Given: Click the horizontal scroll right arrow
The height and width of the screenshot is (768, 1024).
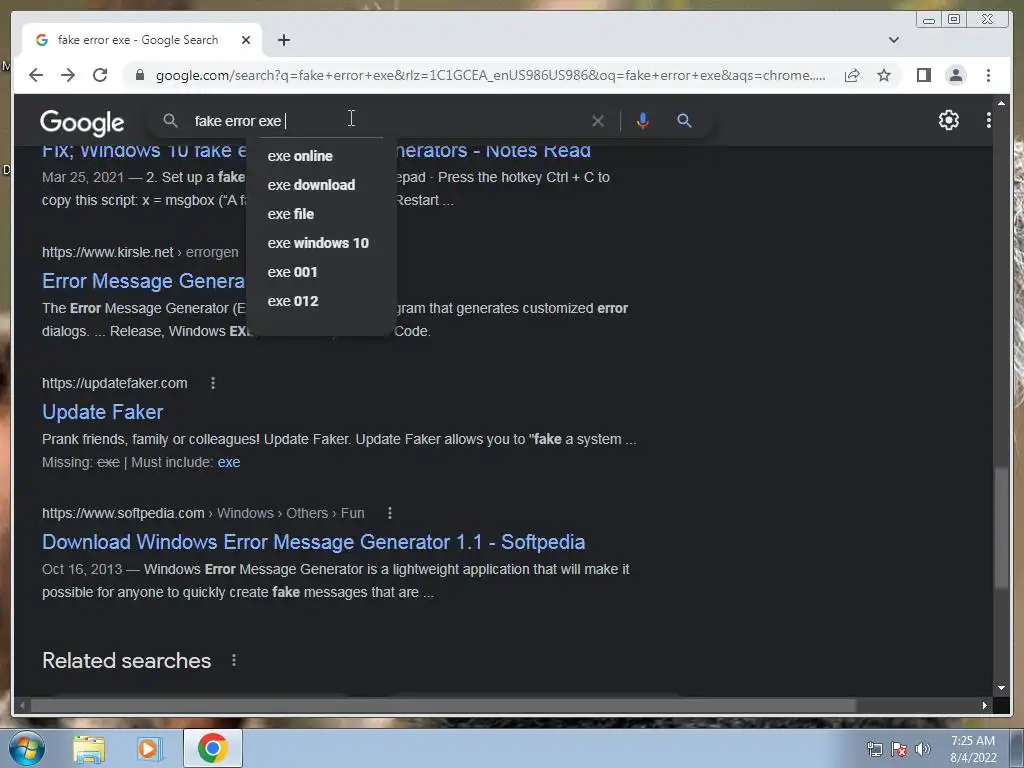Looking at the screenshot, I should [985, 705].
